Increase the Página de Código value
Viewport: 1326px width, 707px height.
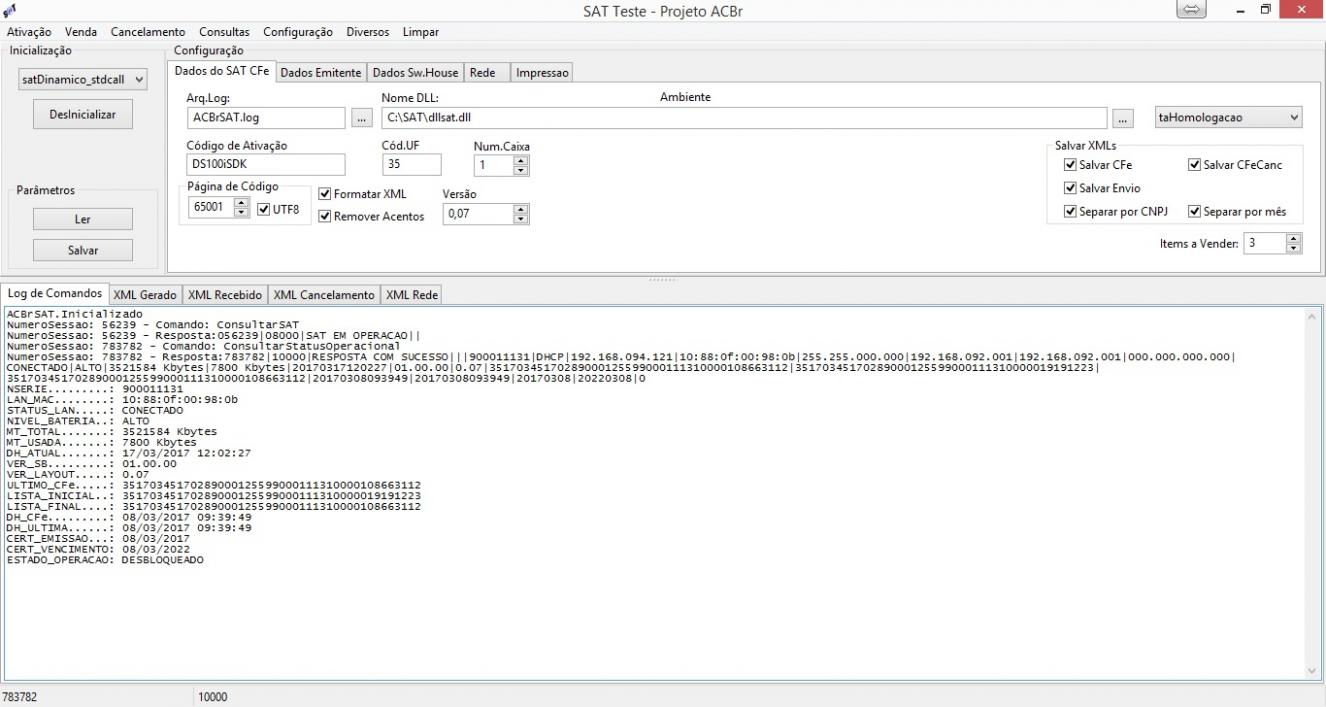[241, 203]
